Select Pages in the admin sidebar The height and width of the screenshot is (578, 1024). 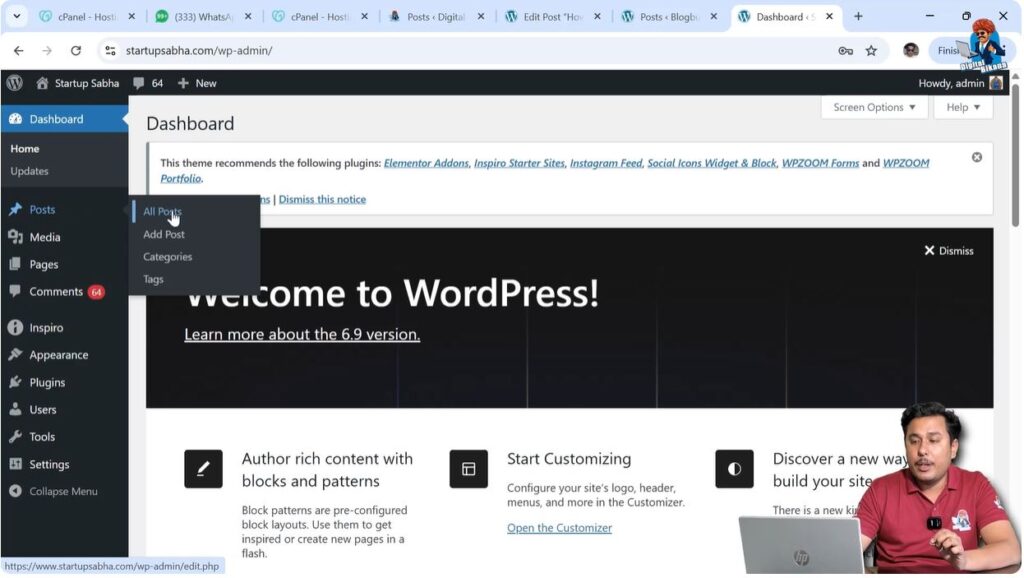click(x=43, y=264)
